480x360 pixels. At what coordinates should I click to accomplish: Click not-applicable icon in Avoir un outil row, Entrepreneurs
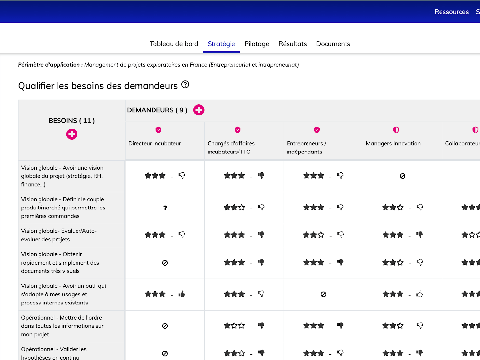click(323, 294)
